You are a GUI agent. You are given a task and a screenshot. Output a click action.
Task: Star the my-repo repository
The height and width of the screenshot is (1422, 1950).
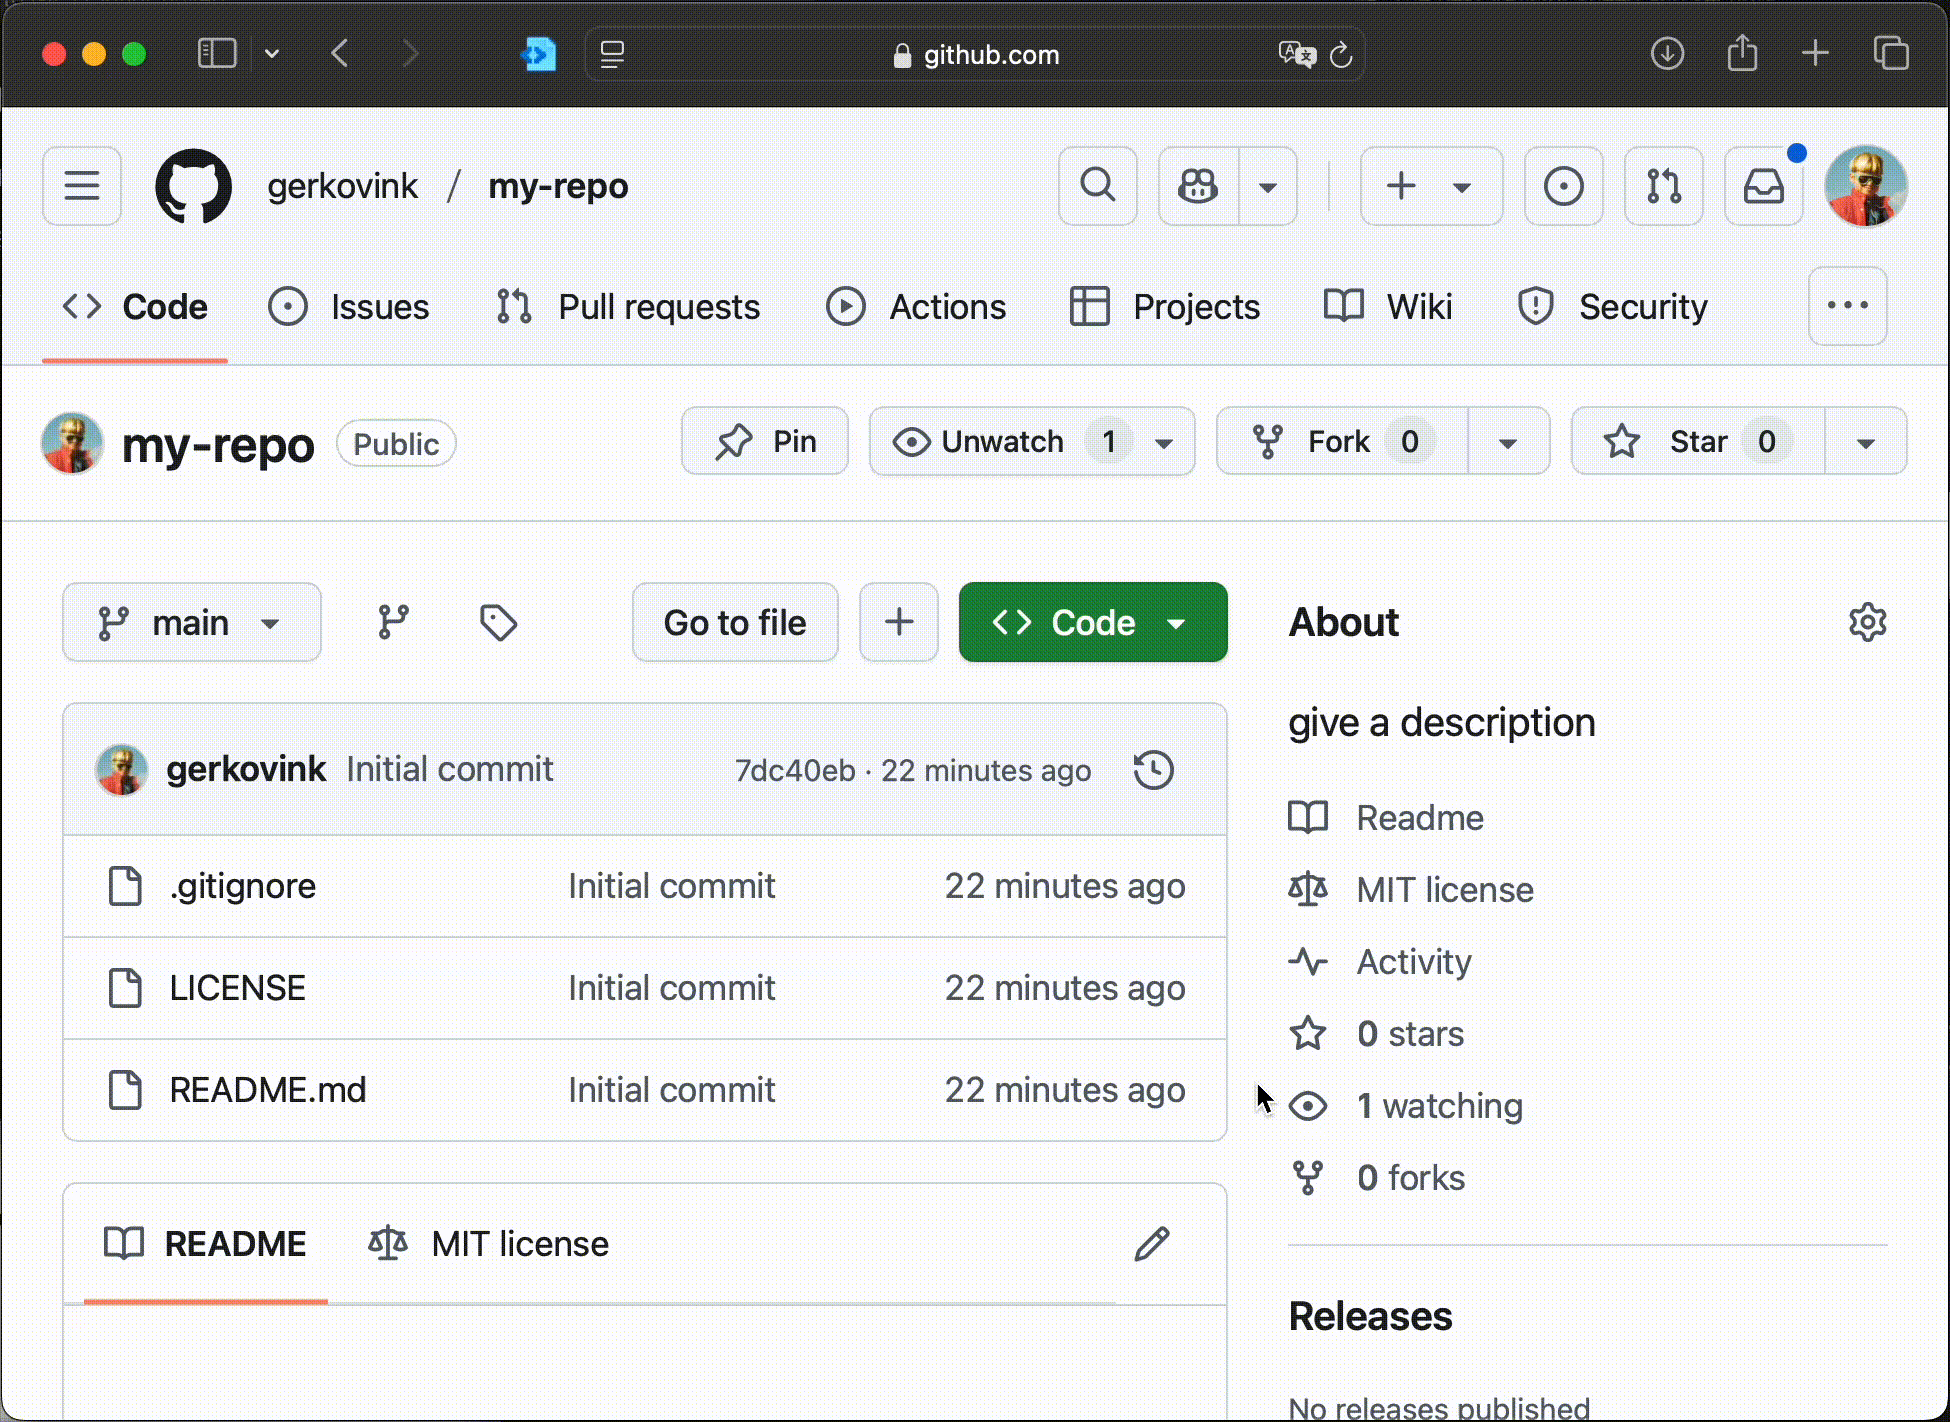(x=1698, y=441)
